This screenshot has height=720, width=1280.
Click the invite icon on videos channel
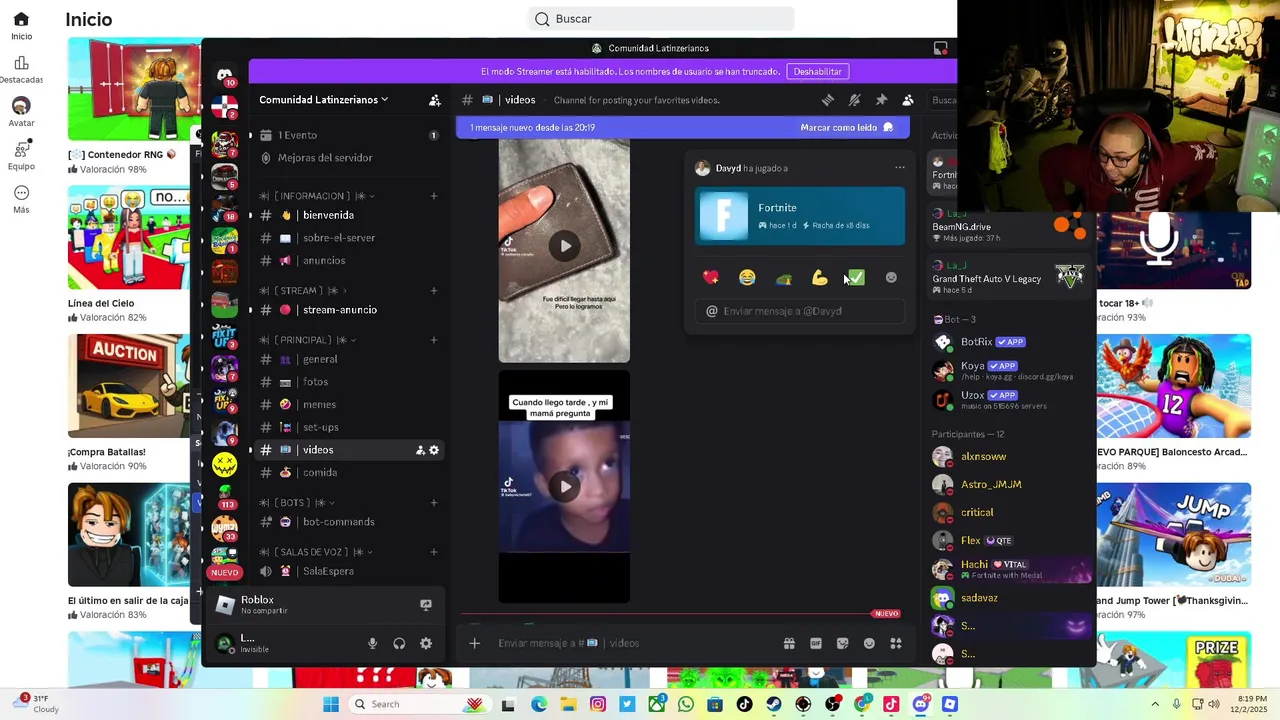click(x=420, y=450)
